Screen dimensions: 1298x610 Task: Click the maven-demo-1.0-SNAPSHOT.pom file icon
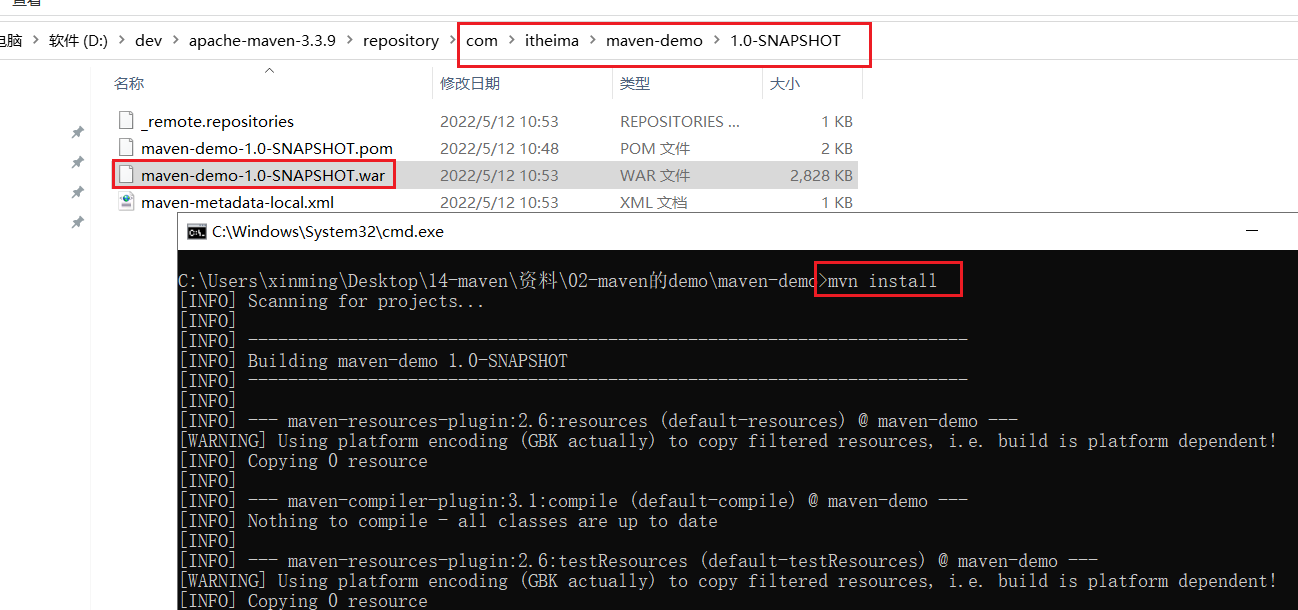pos(126,148)
